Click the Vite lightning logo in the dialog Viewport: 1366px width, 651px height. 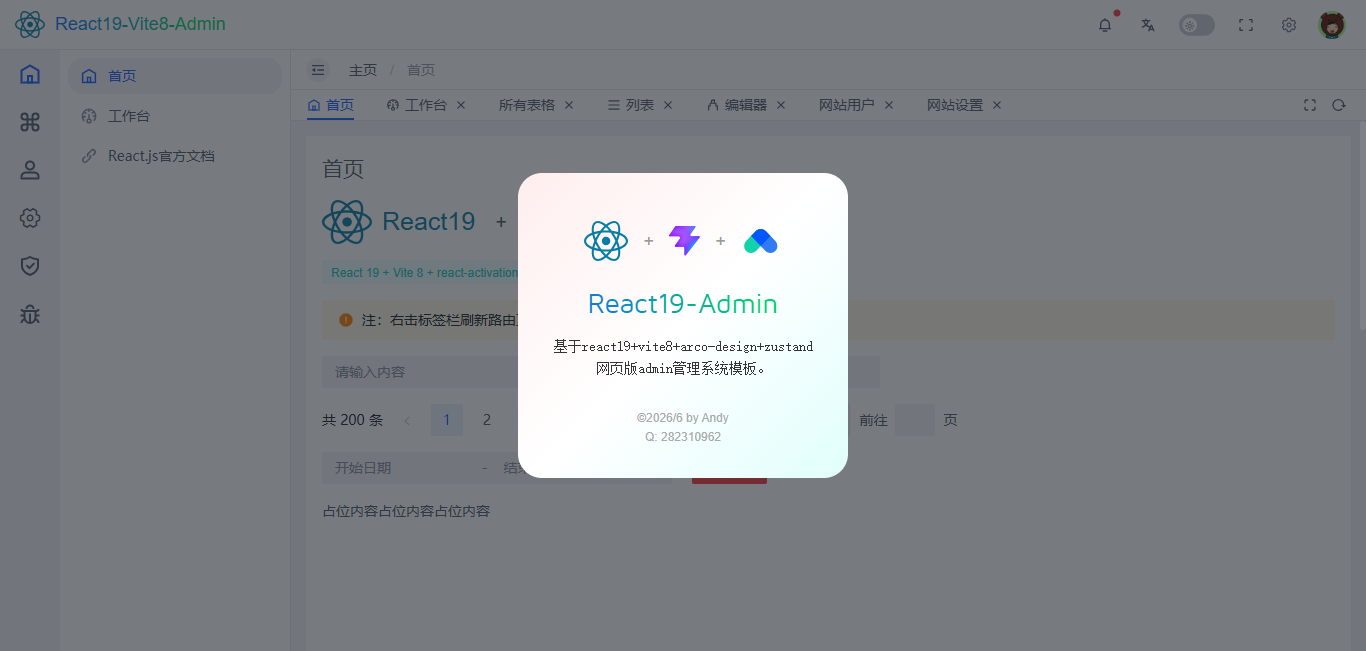coord(684,241)
